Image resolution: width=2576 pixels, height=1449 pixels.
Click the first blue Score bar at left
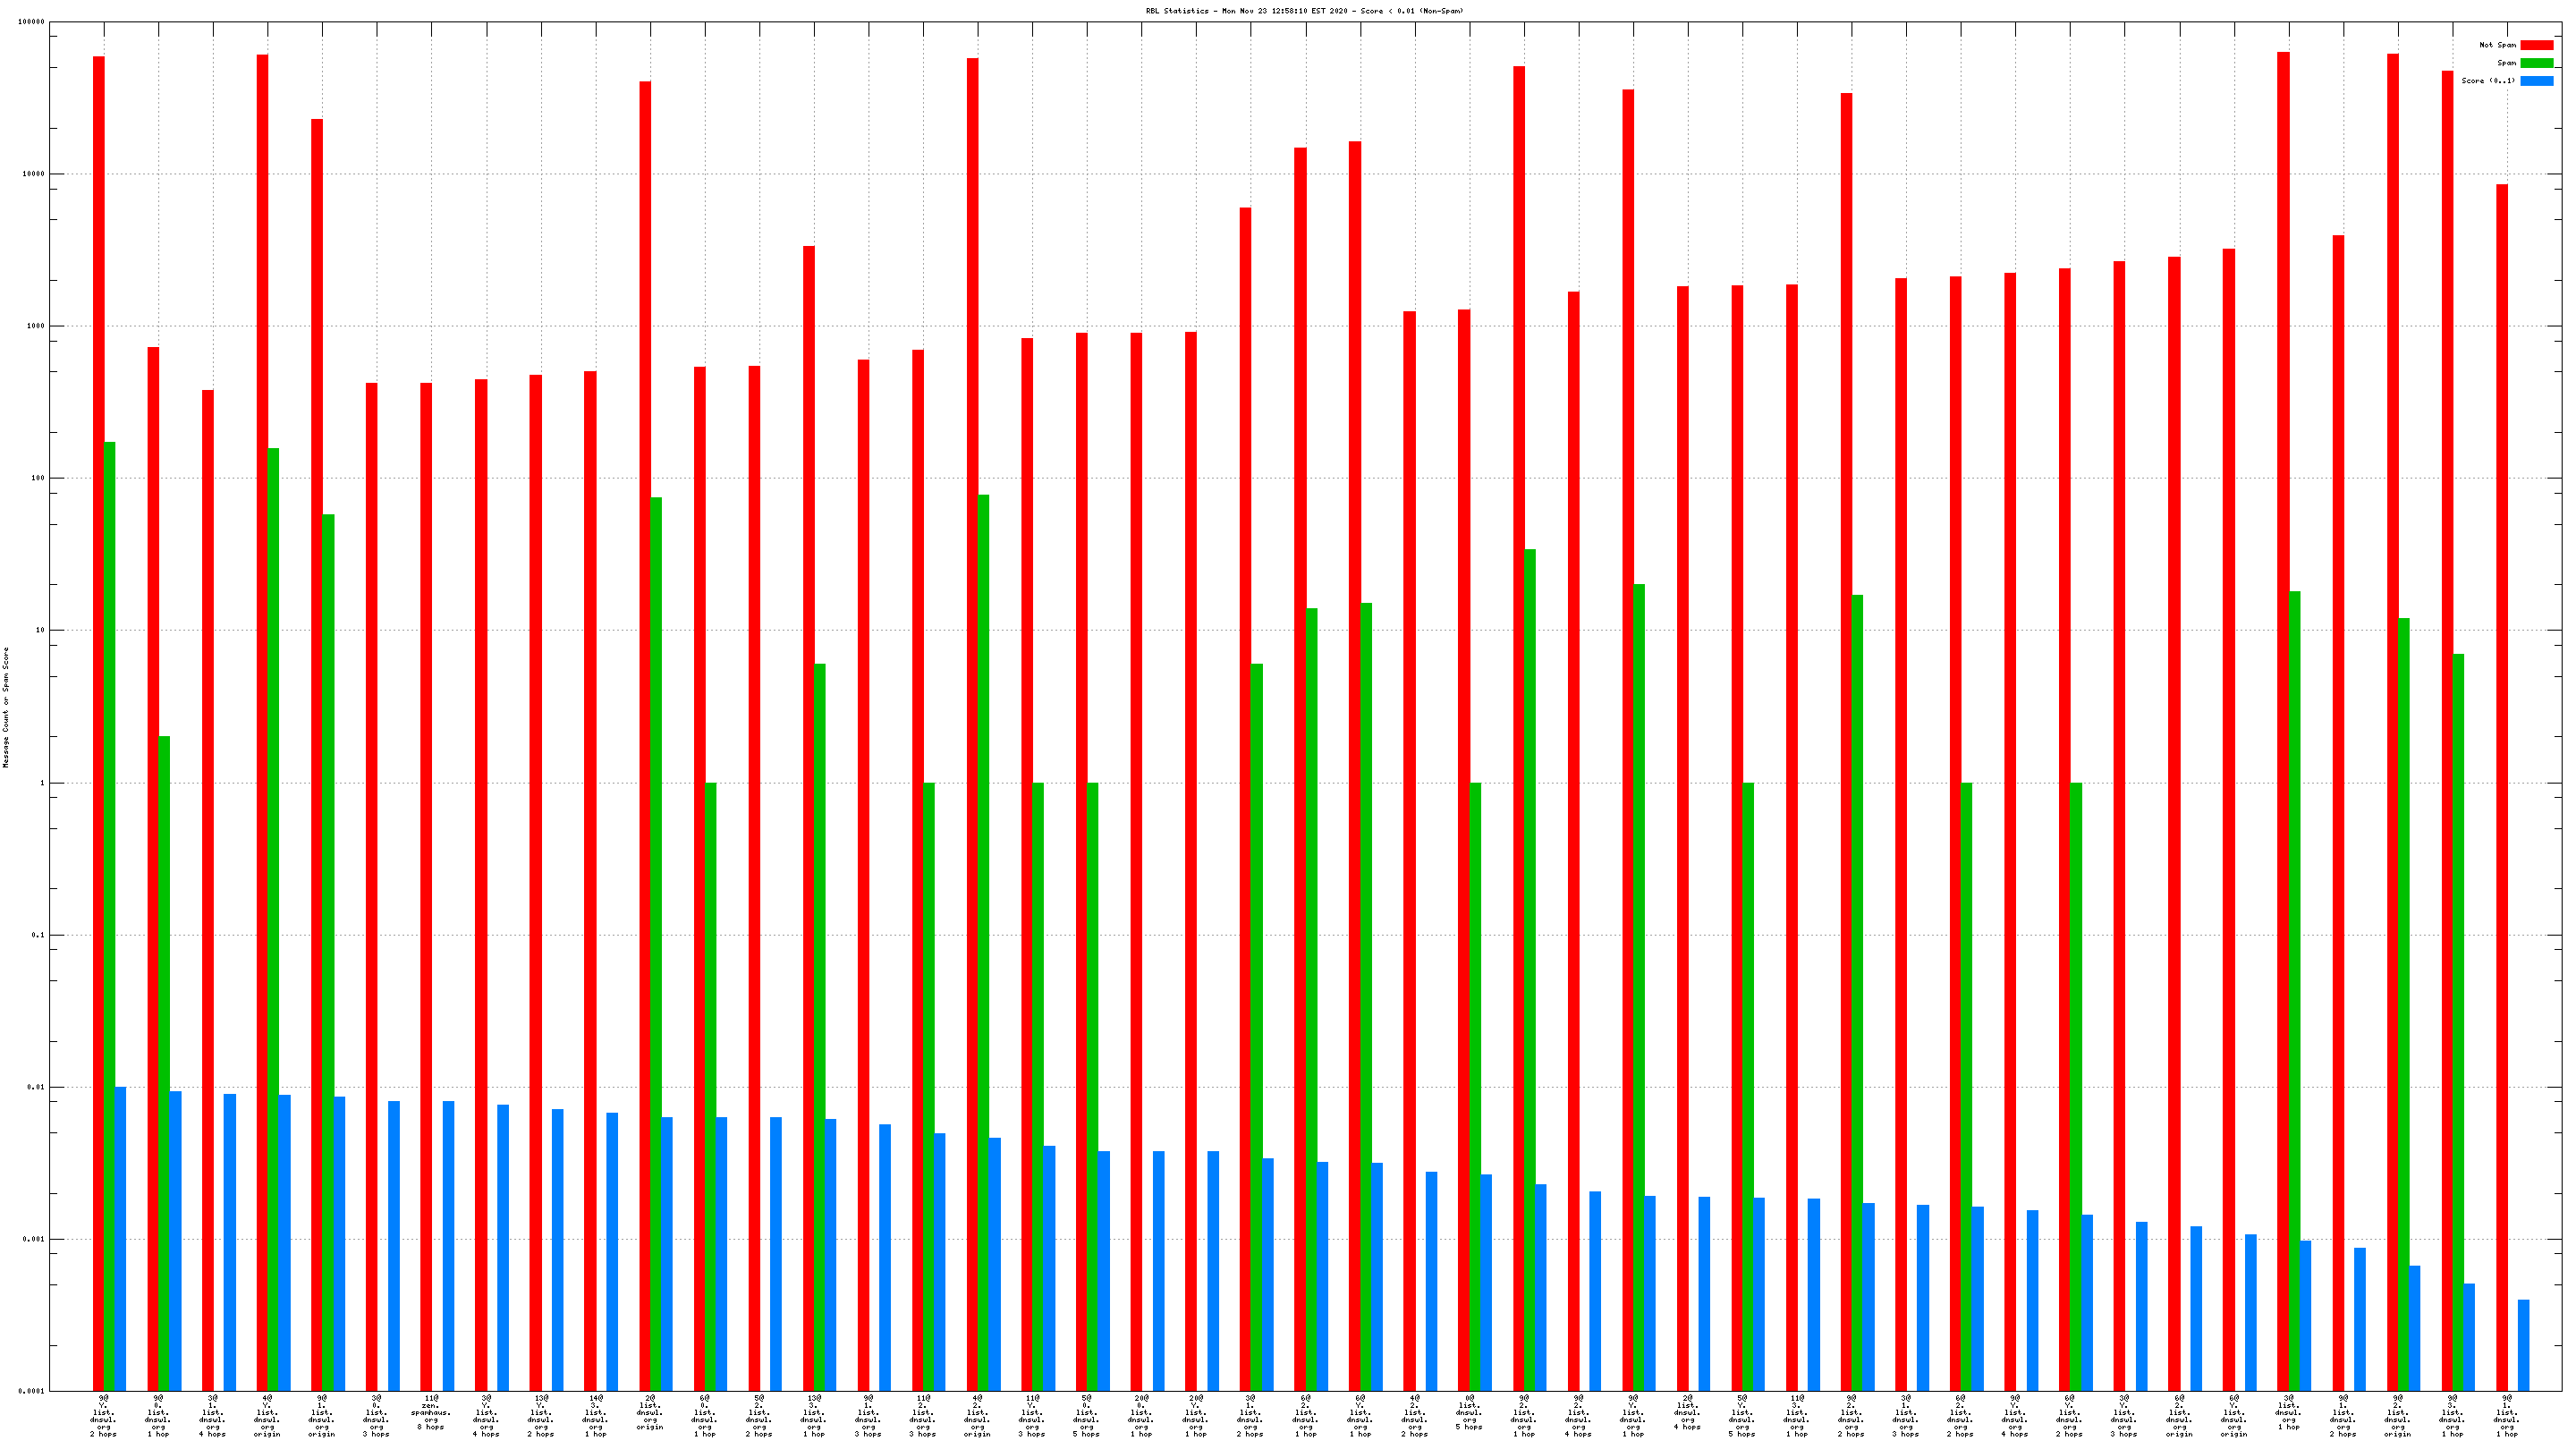[x=121, y=1238]
